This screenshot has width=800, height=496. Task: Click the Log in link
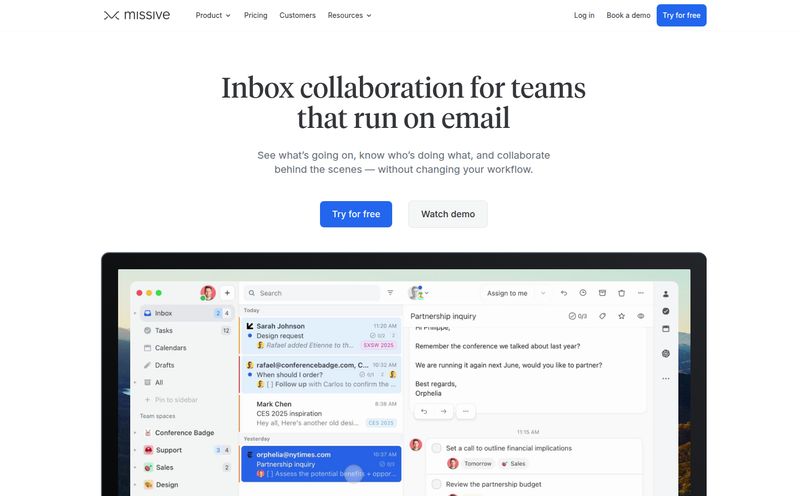coord(584,15)
